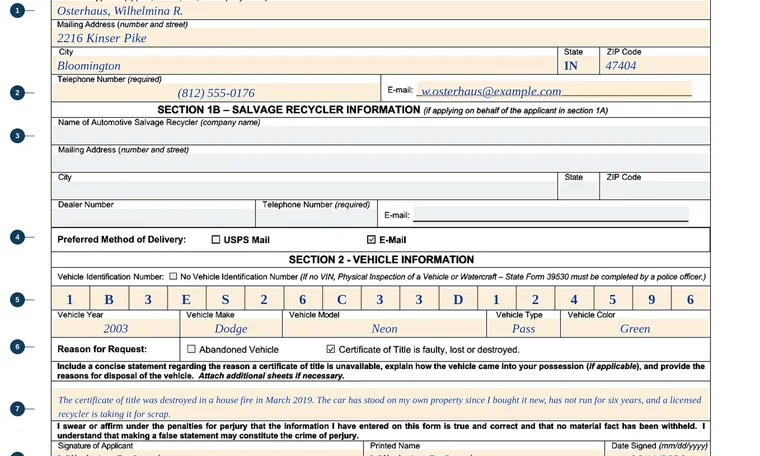Select the VIN cell containing 4
This screenshot has width=760, height=456.
574,299
